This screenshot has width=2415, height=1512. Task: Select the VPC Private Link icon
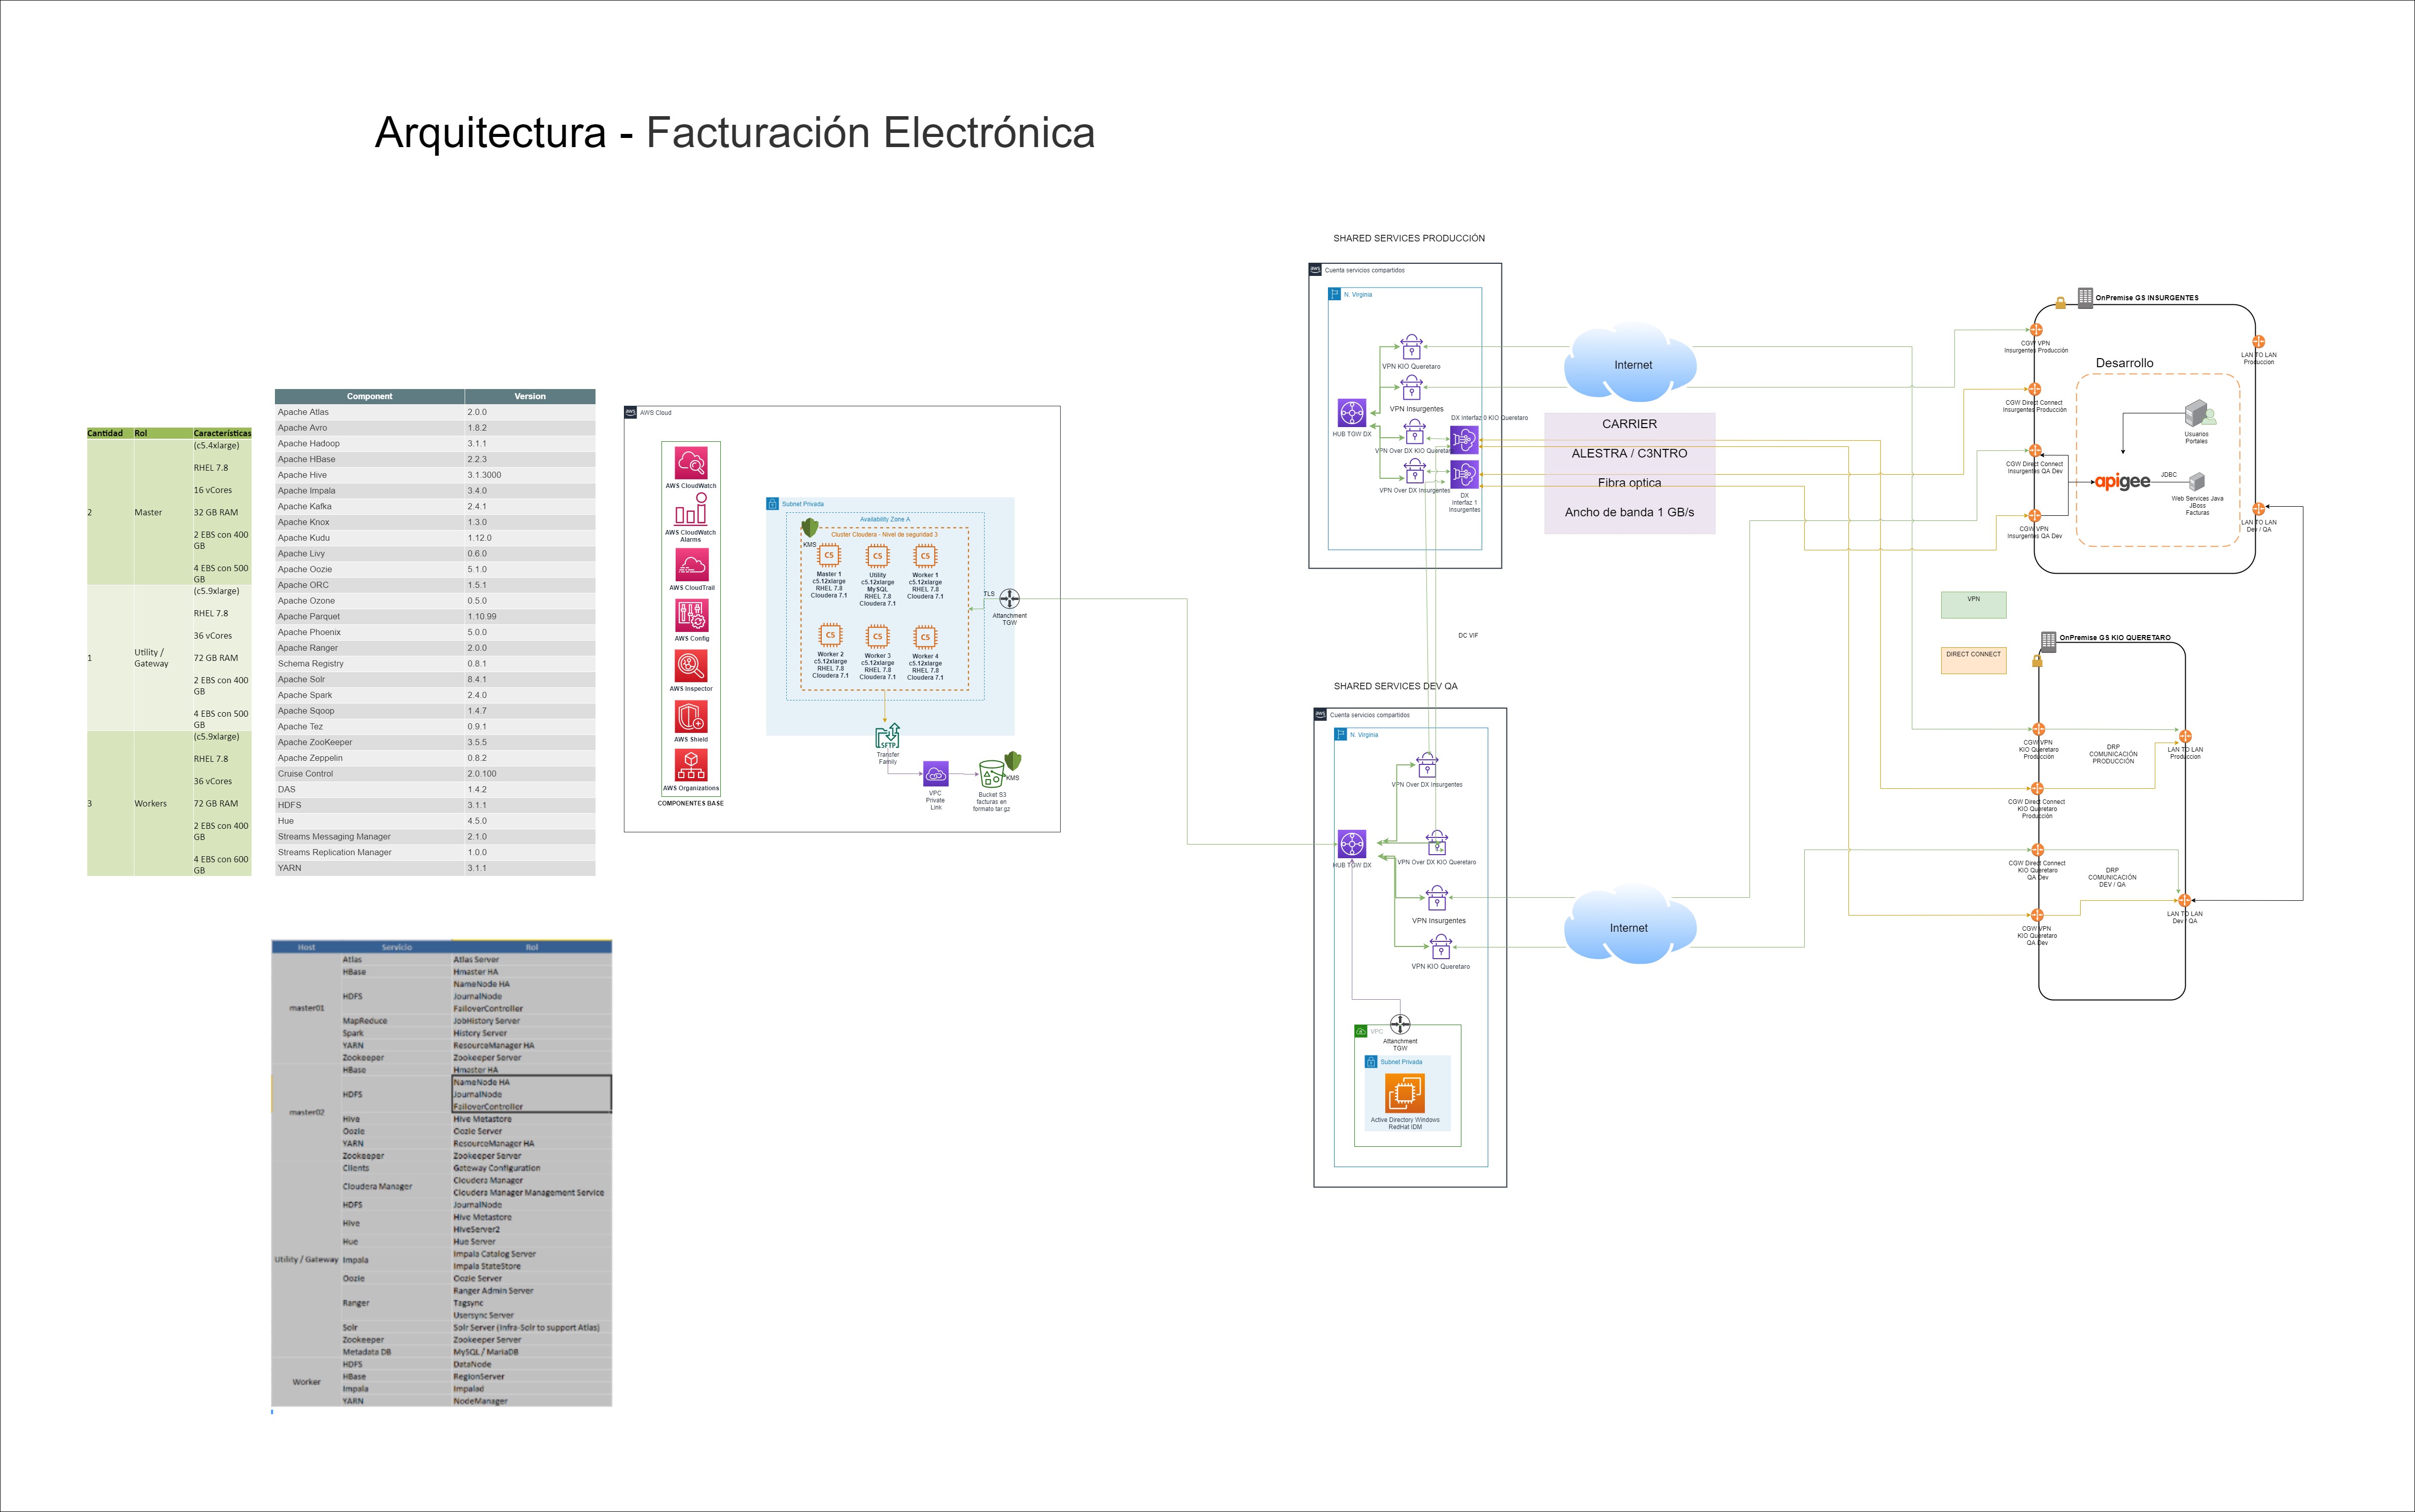click(935, 774)
